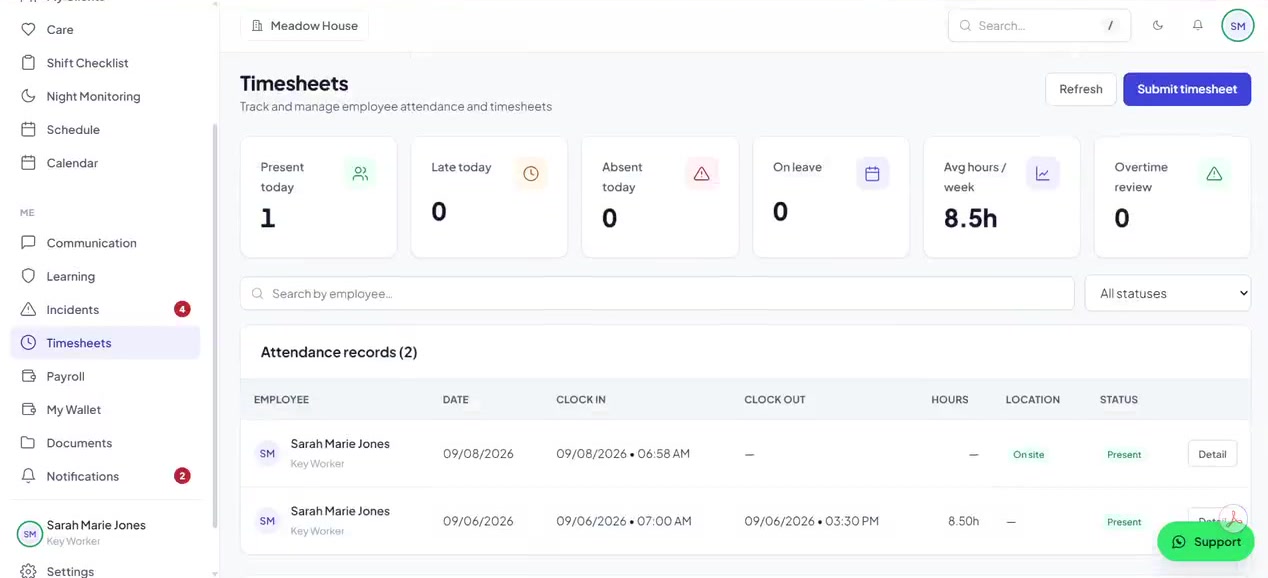Click the Schedule calendar icon

pos(28,130)
